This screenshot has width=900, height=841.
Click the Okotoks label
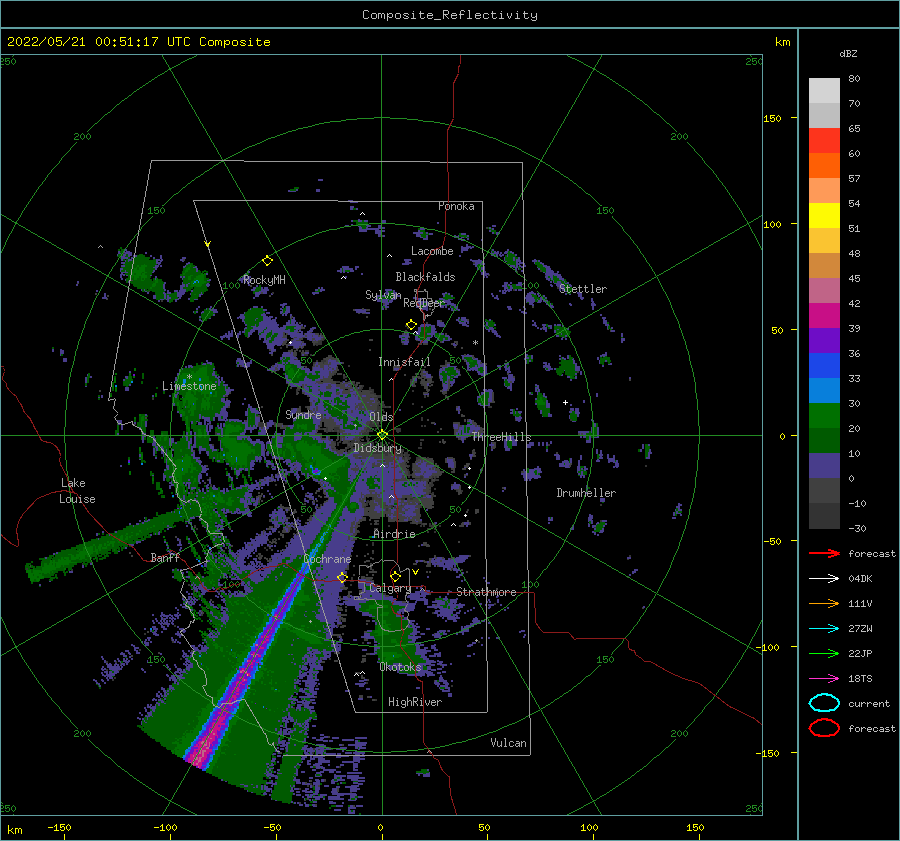(x=400, y=667)
